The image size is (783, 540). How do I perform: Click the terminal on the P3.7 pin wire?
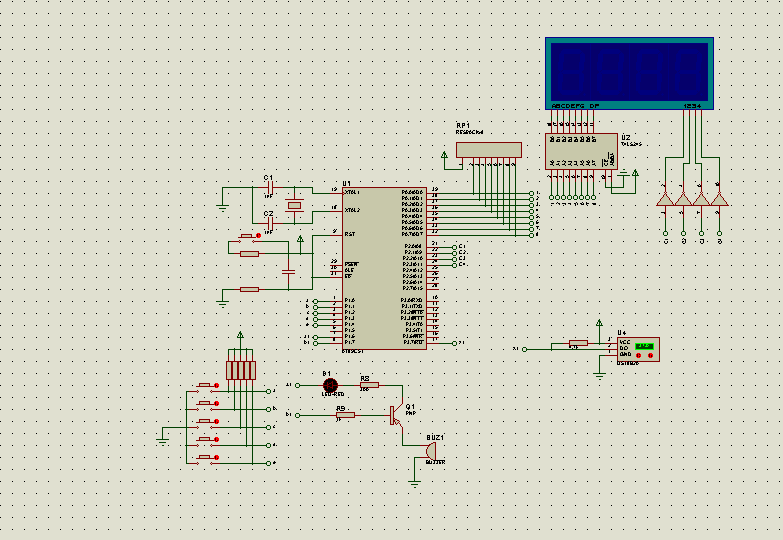(x=454, y=343)
